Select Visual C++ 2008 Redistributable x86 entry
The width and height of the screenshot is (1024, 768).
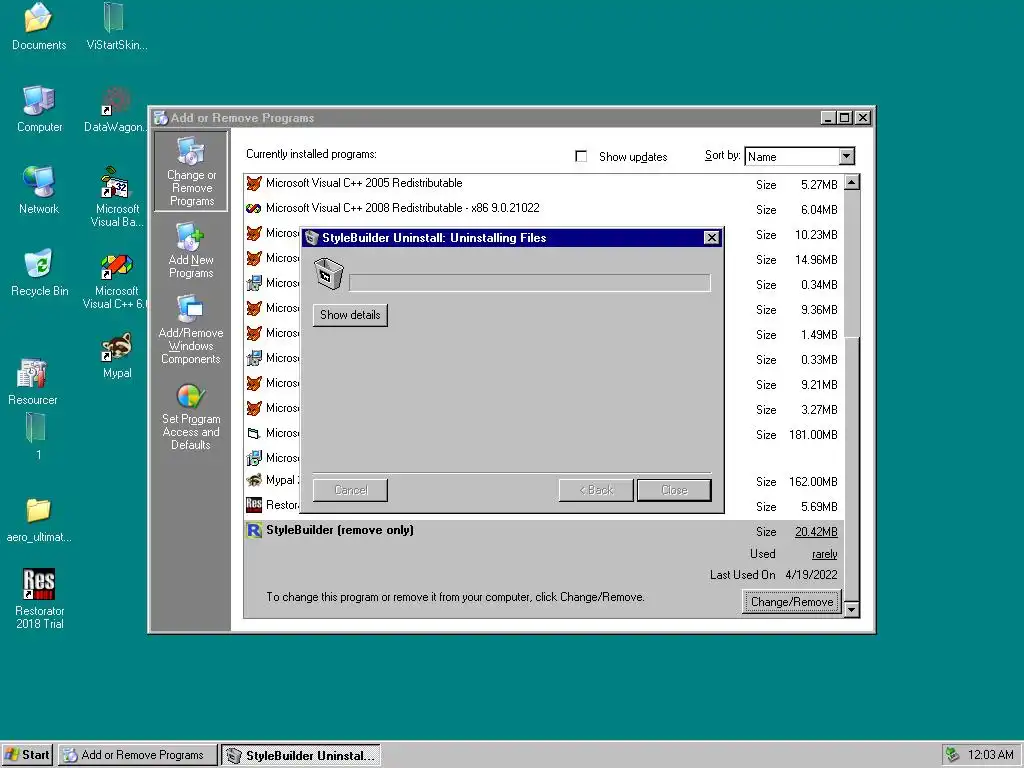[402, 208]
